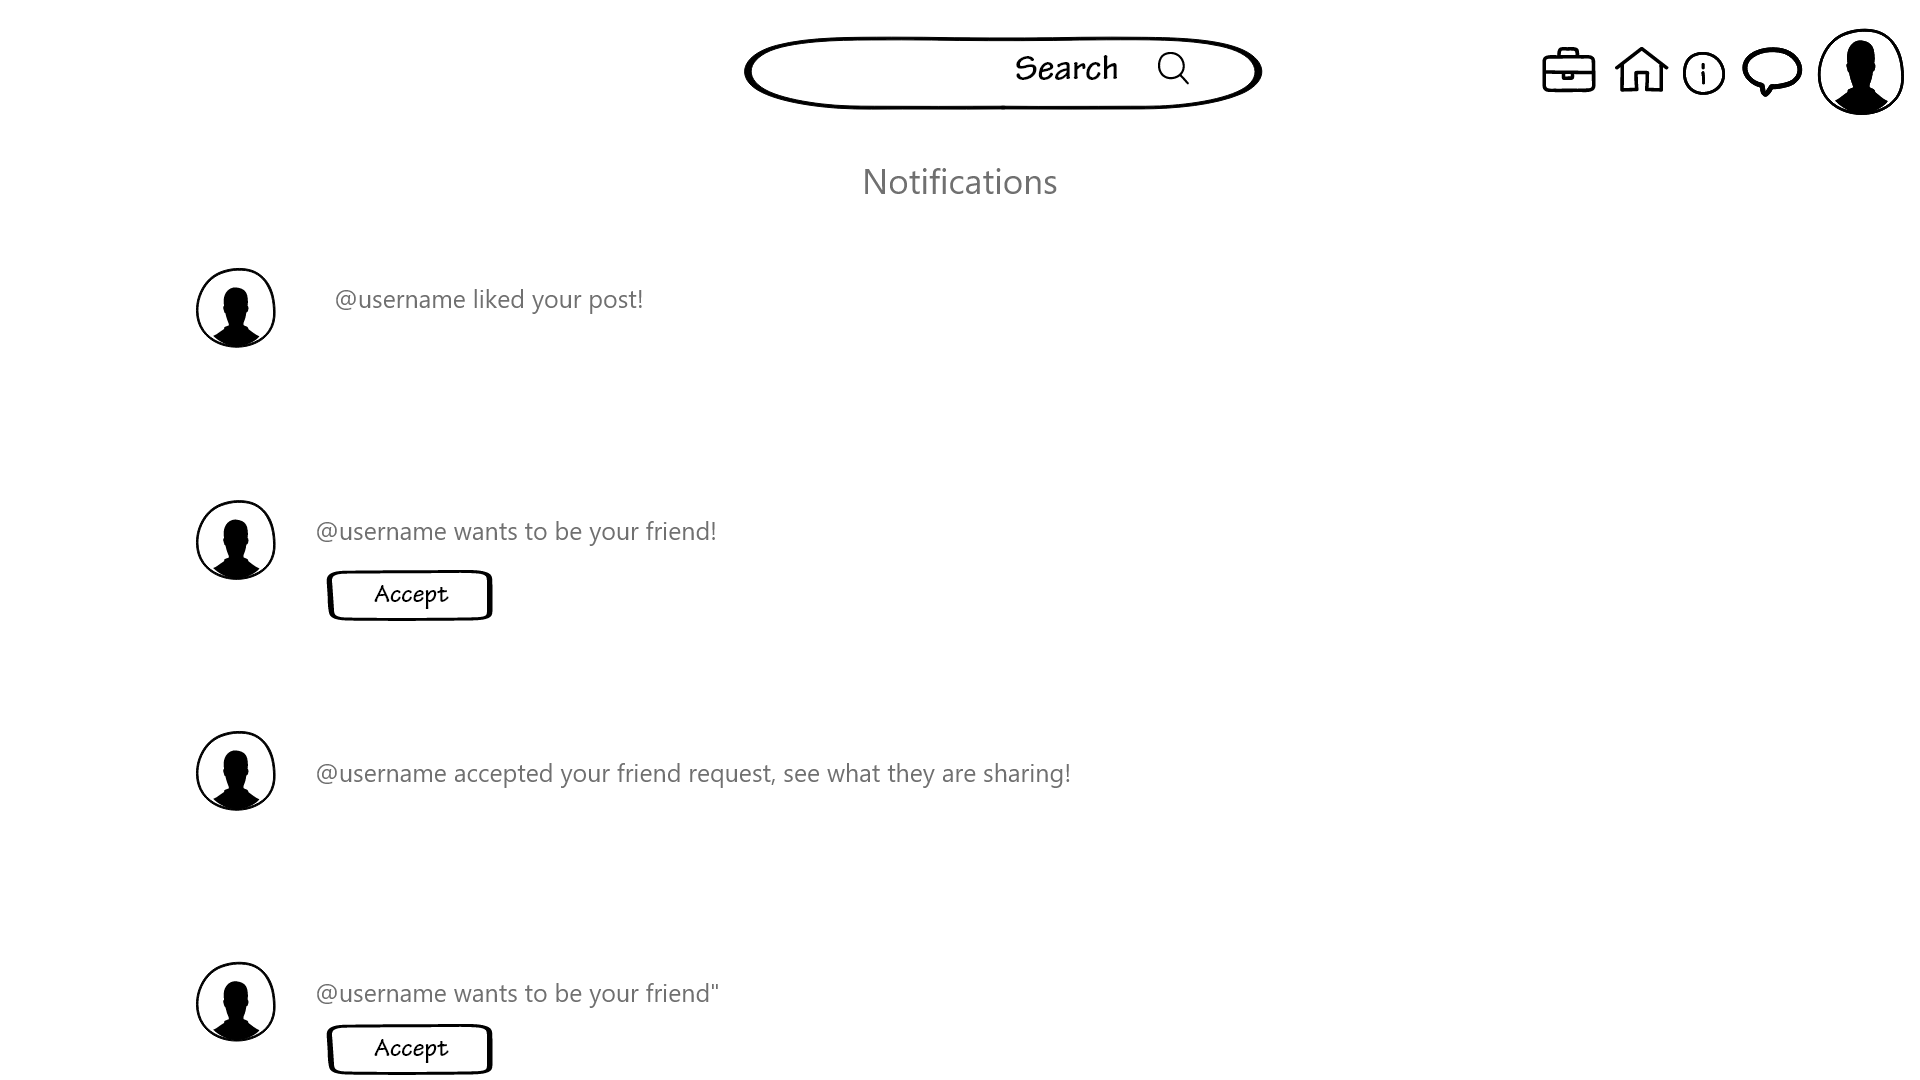Select the Notifications page header
This screenshot has height=1080, width=1920.
[960, 181]
